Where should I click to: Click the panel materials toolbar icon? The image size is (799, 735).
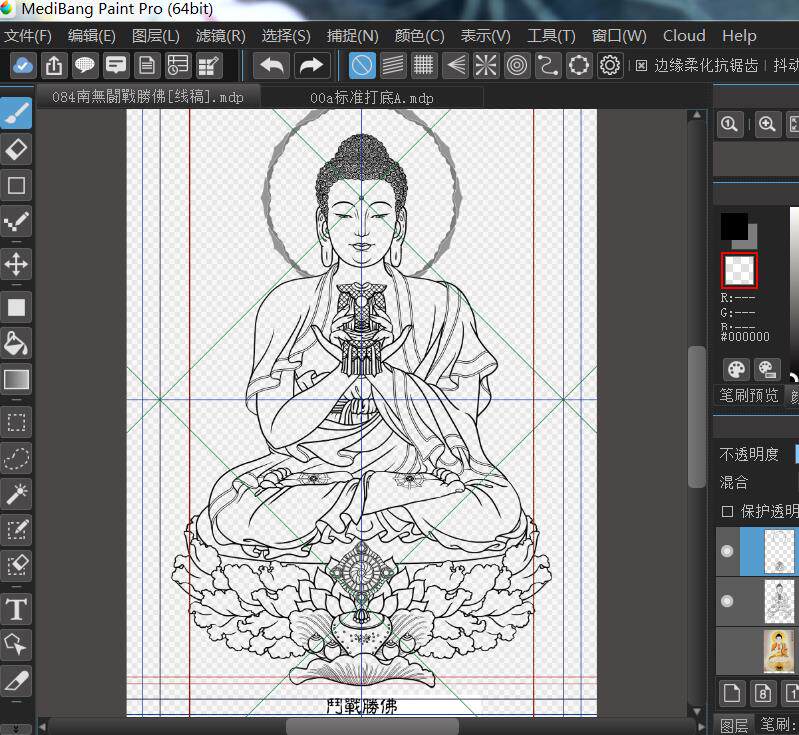(178, 65)
